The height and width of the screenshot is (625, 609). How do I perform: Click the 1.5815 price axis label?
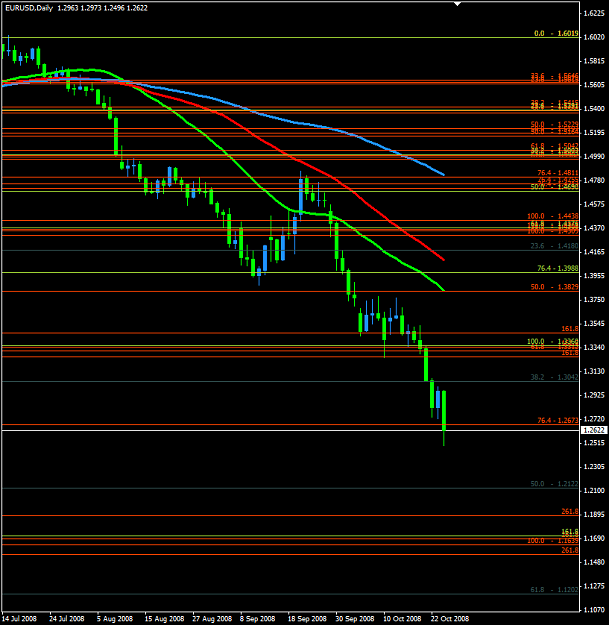coord(594,61)
